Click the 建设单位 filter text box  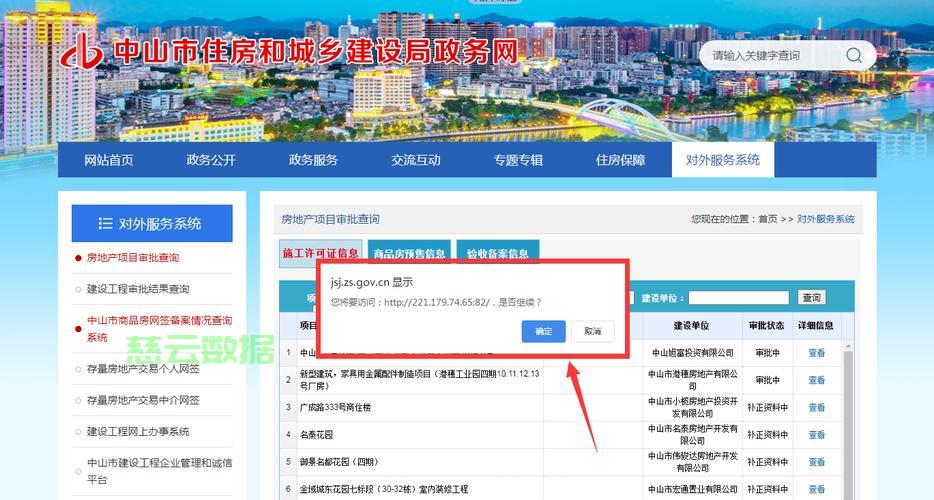[738, 298]
